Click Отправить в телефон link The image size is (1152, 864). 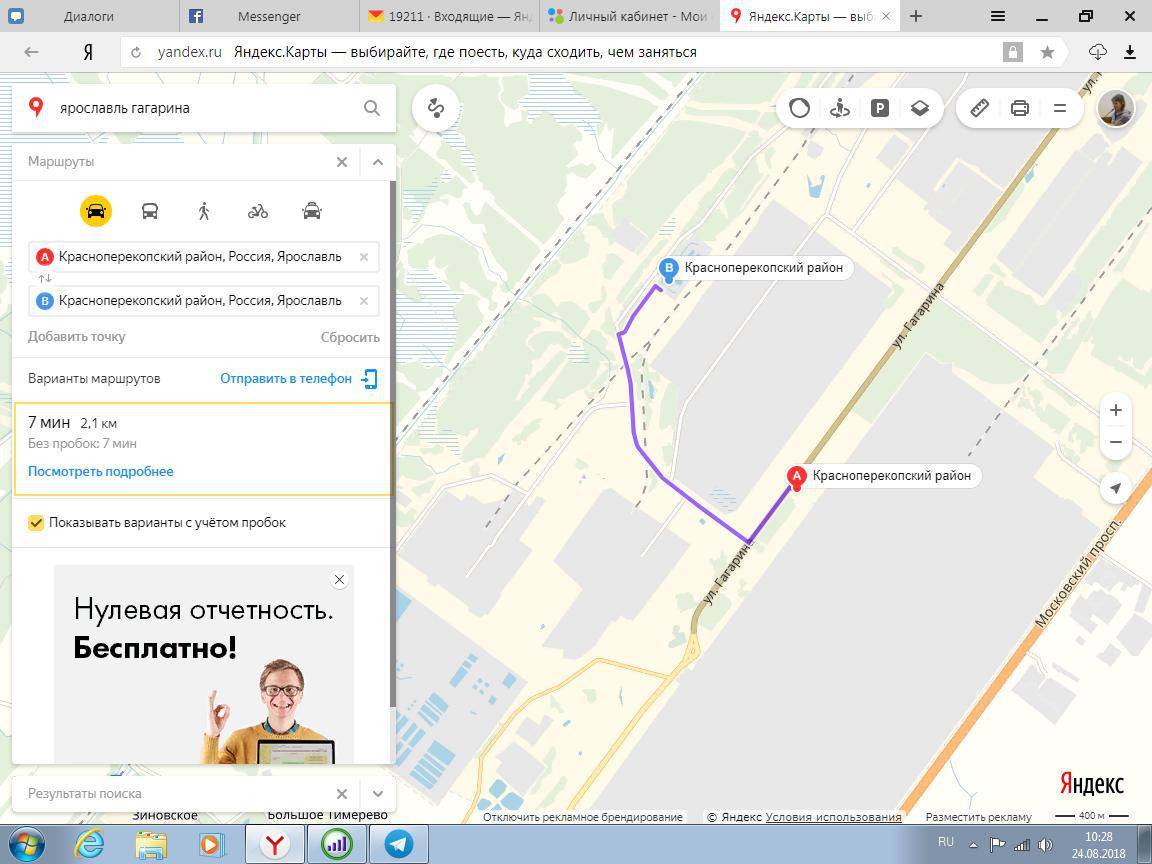click(298, 378)
